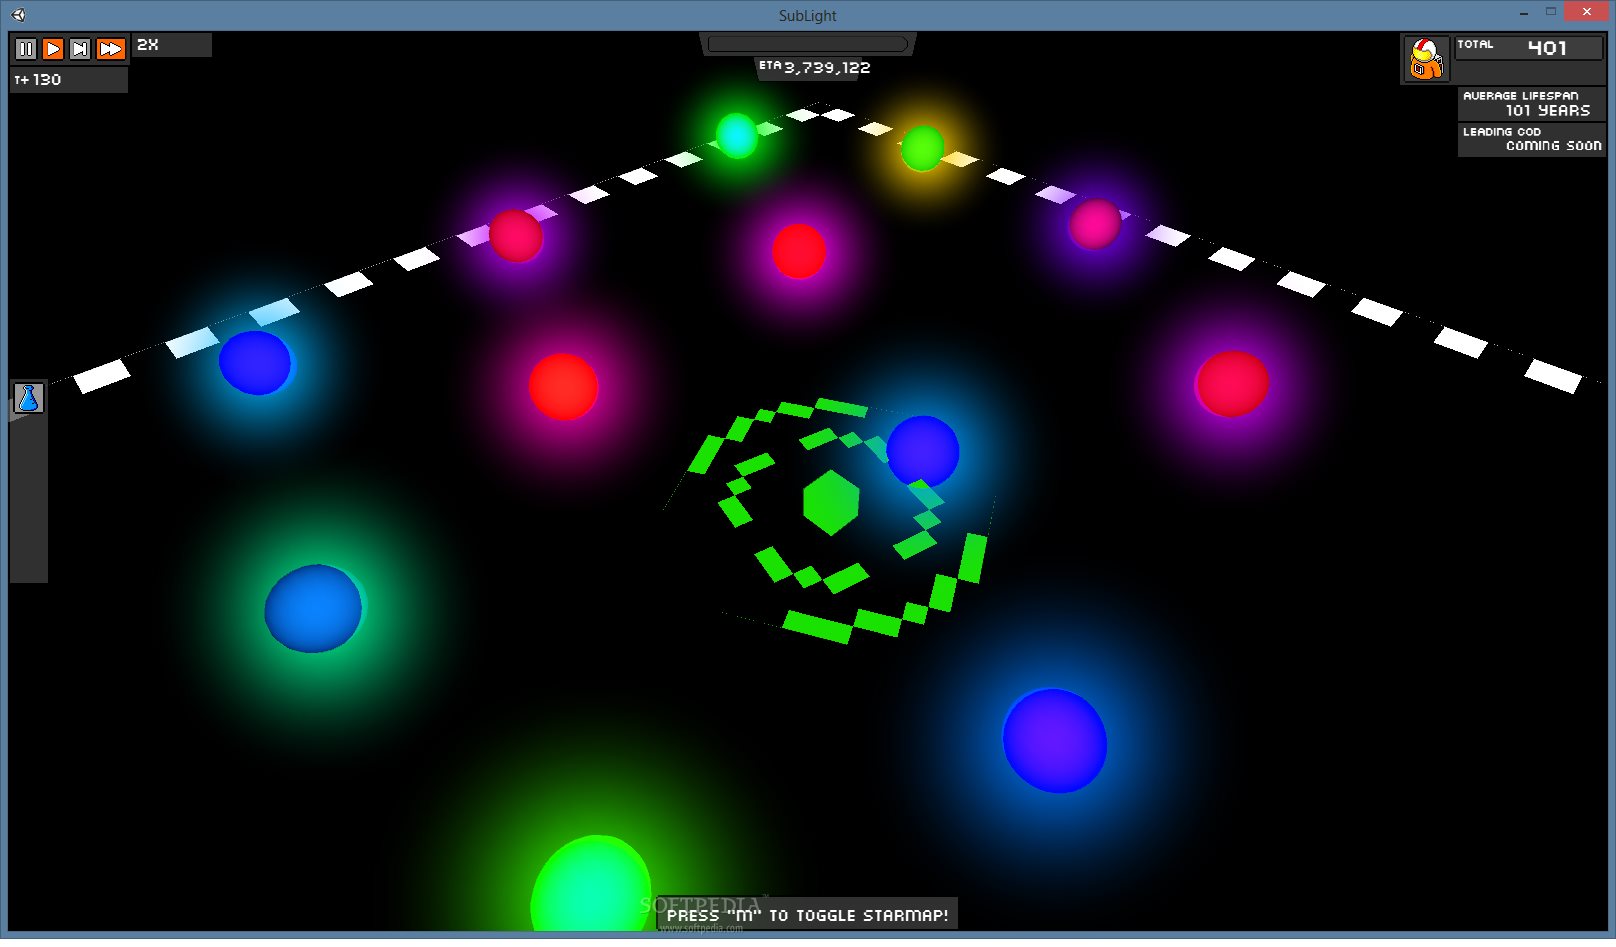
Task: Select the blue star with green glow
Action: click(313, 608)
